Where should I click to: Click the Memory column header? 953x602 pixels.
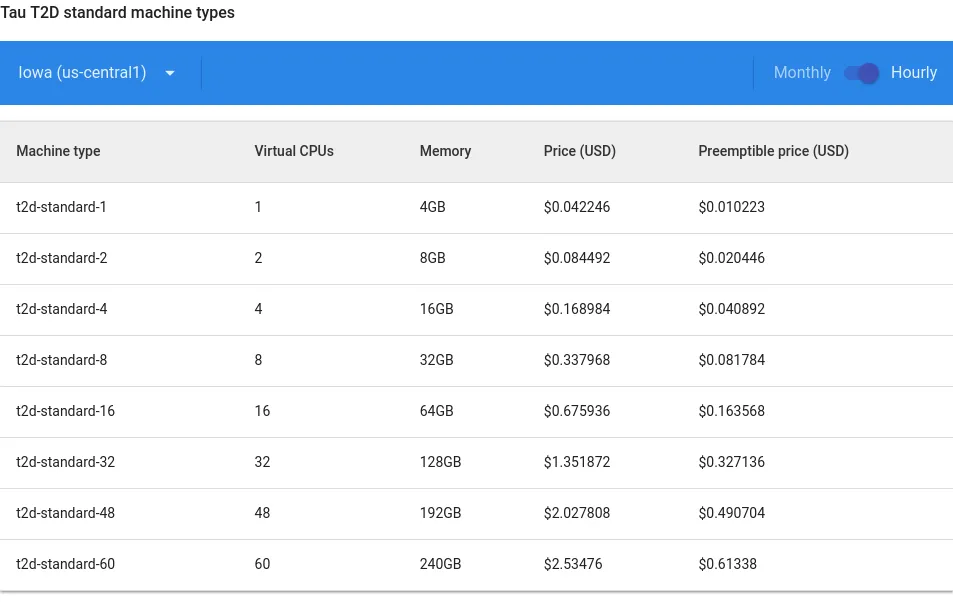point(445,151)
